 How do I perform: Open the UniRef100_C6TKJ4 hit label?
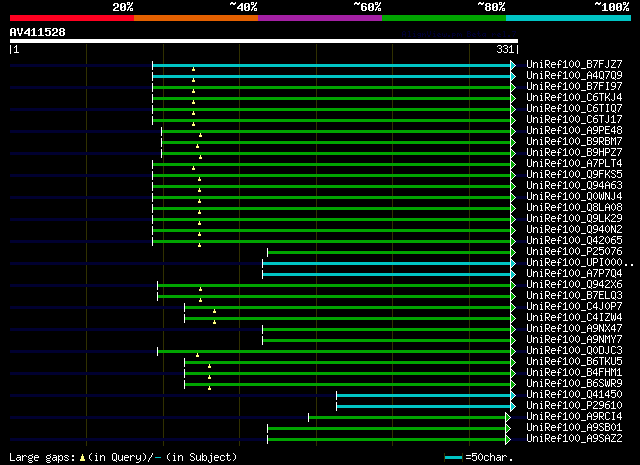point(574,97)
